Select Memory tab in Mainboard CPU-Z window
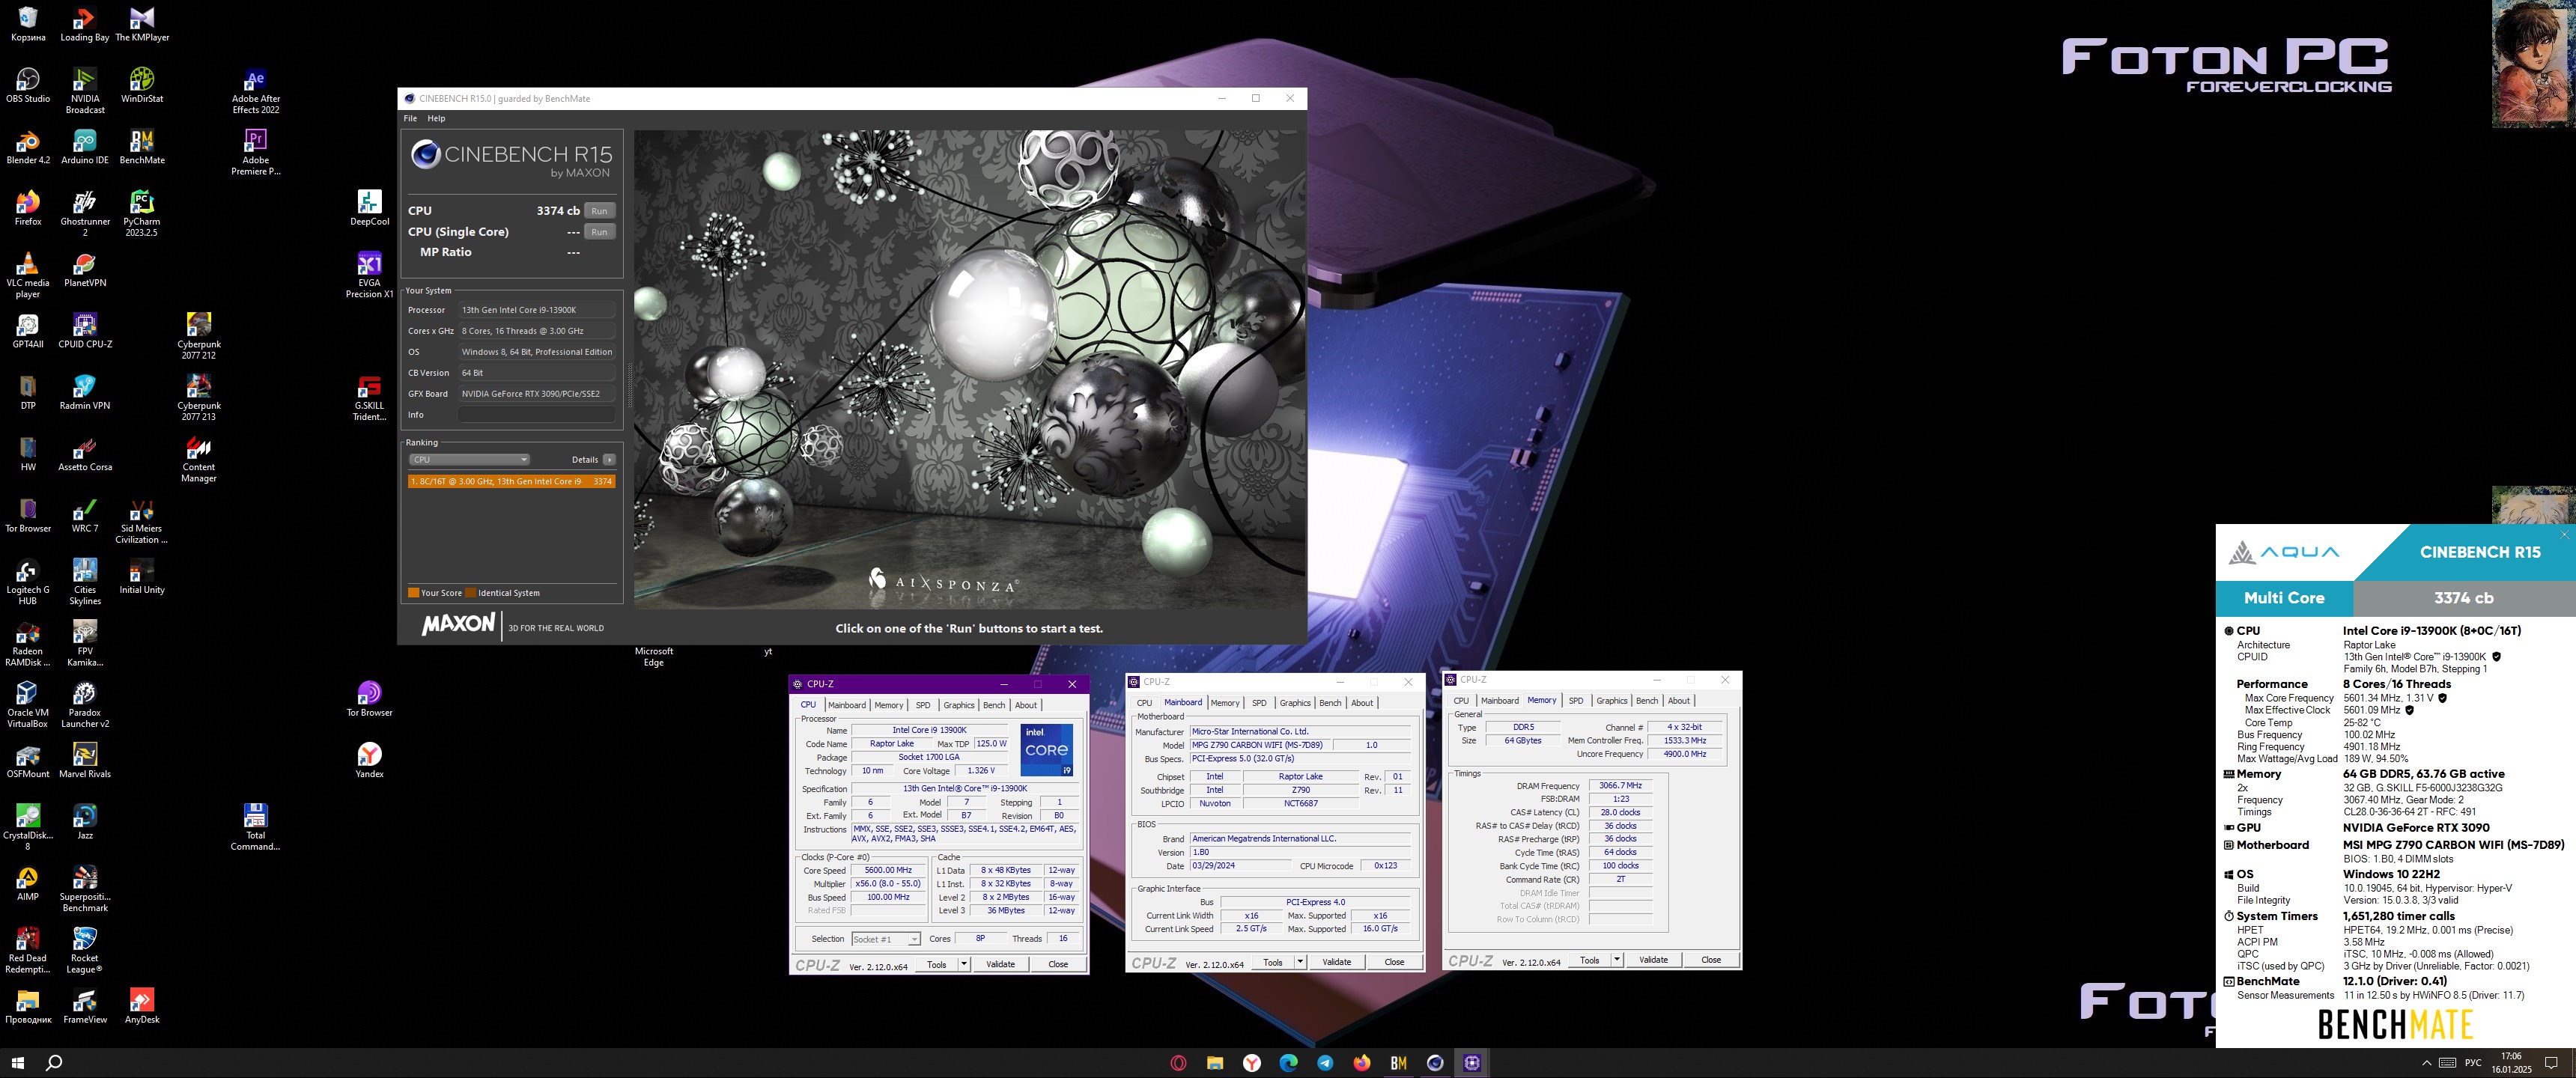 [x=1225, y=703]
